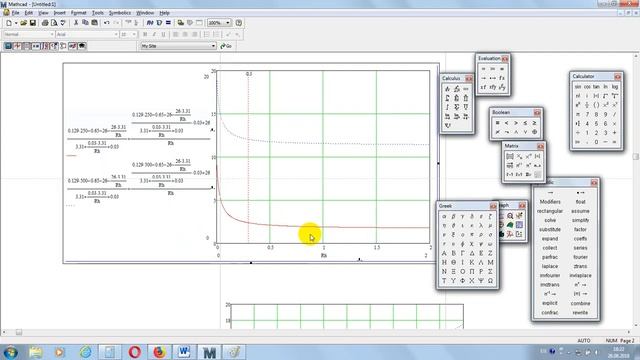Image resolution: width=640 pixels, height=360 pixels.
Task: Click the Zoom icon in Graph palette
Action: point(510,216)
